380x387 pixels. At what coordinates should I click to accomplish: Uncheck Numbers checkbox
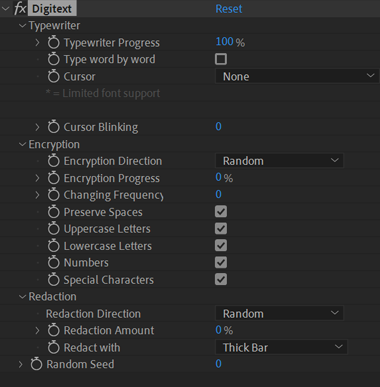(221, 263)
